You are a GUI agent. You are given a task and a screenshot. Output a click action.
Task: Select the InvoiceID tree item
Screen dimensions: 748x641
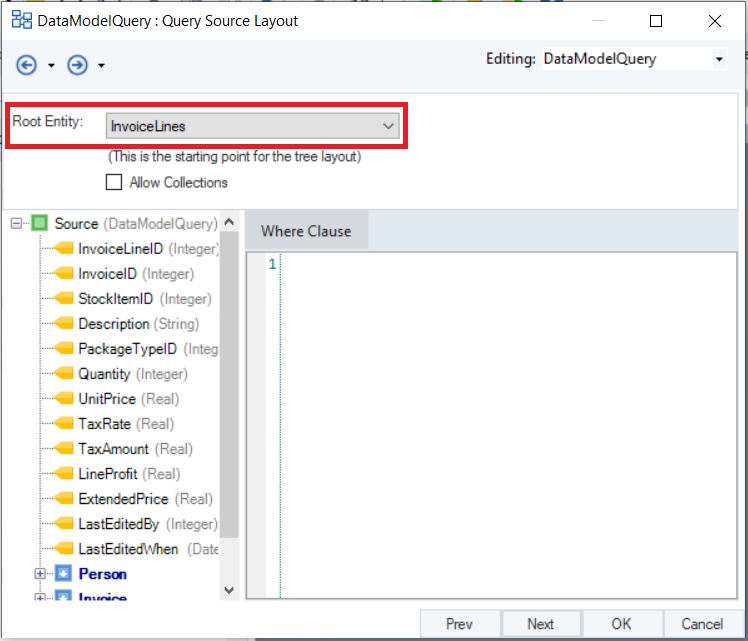136,274
